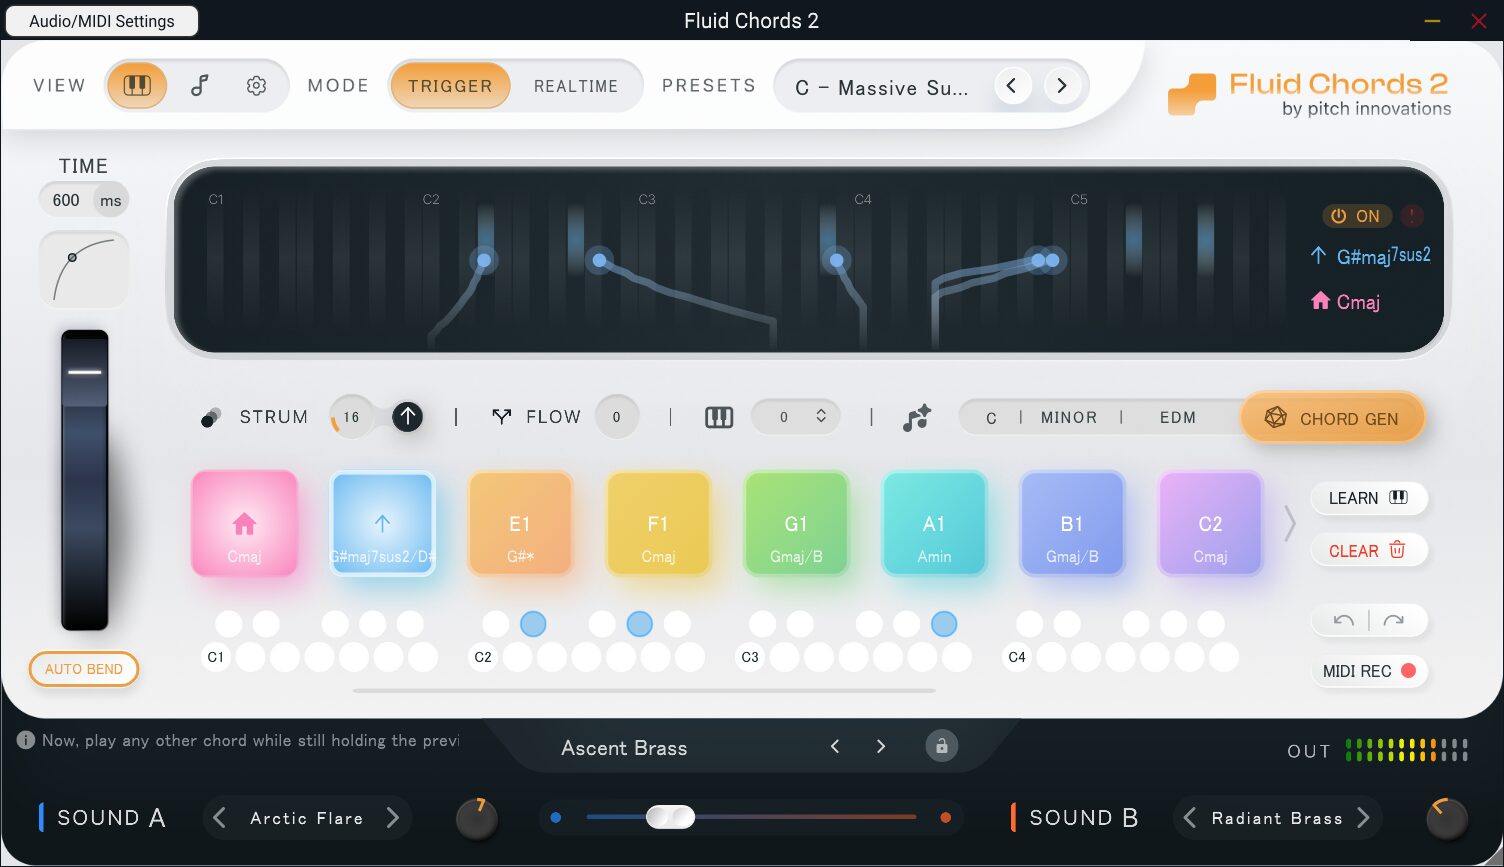
Task: Select previous Sound B patch Radiant Brass
Action: click(x=1189, y=818)
